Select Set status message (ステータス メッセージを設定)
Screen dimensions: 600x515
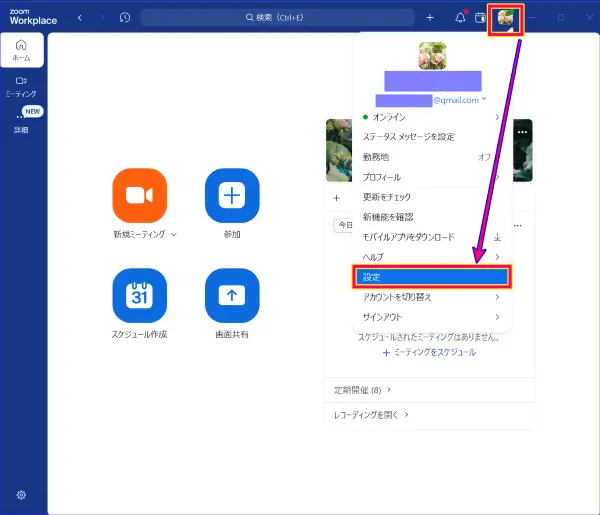pyautogui.click(x=432, y=137)
